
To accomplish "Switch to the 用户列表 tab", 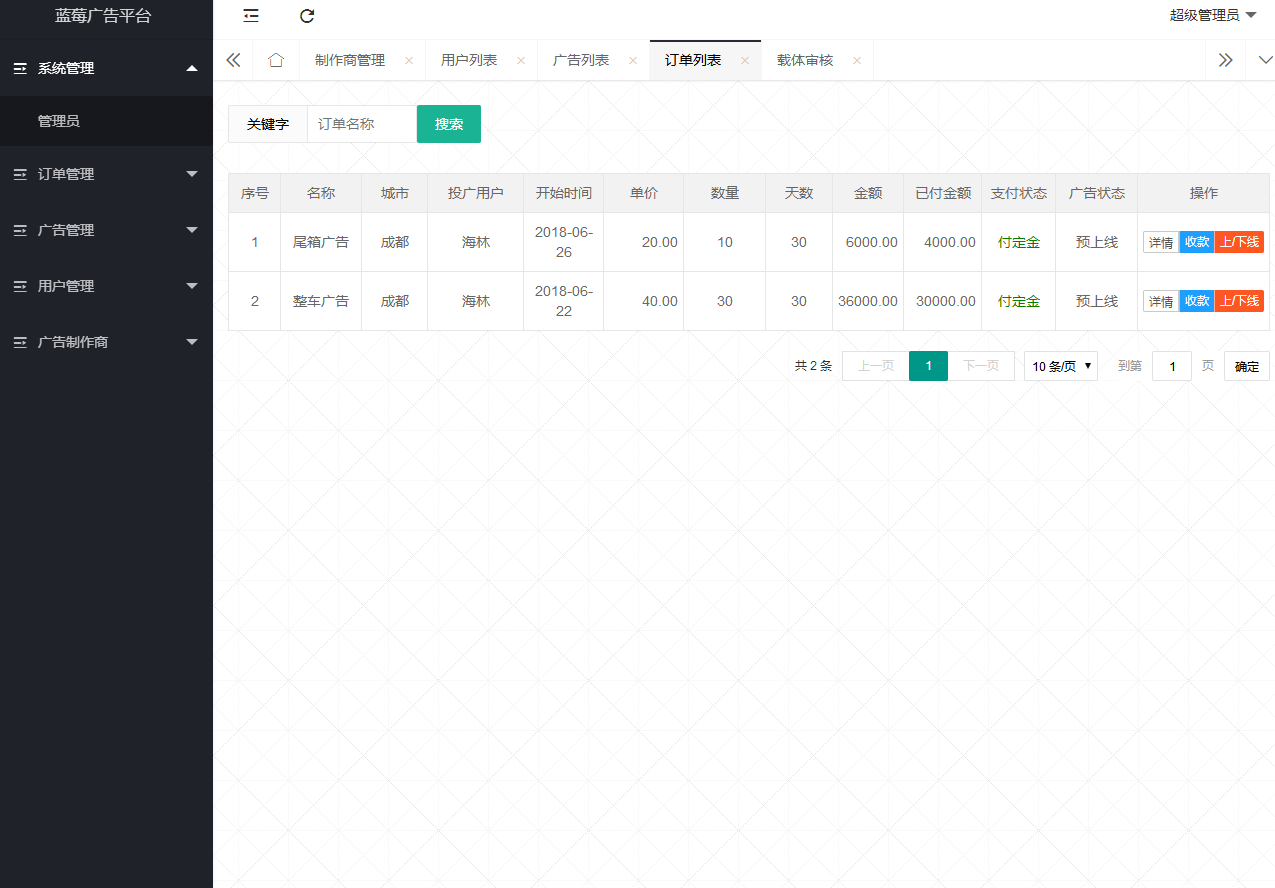I will click(469, 60).
